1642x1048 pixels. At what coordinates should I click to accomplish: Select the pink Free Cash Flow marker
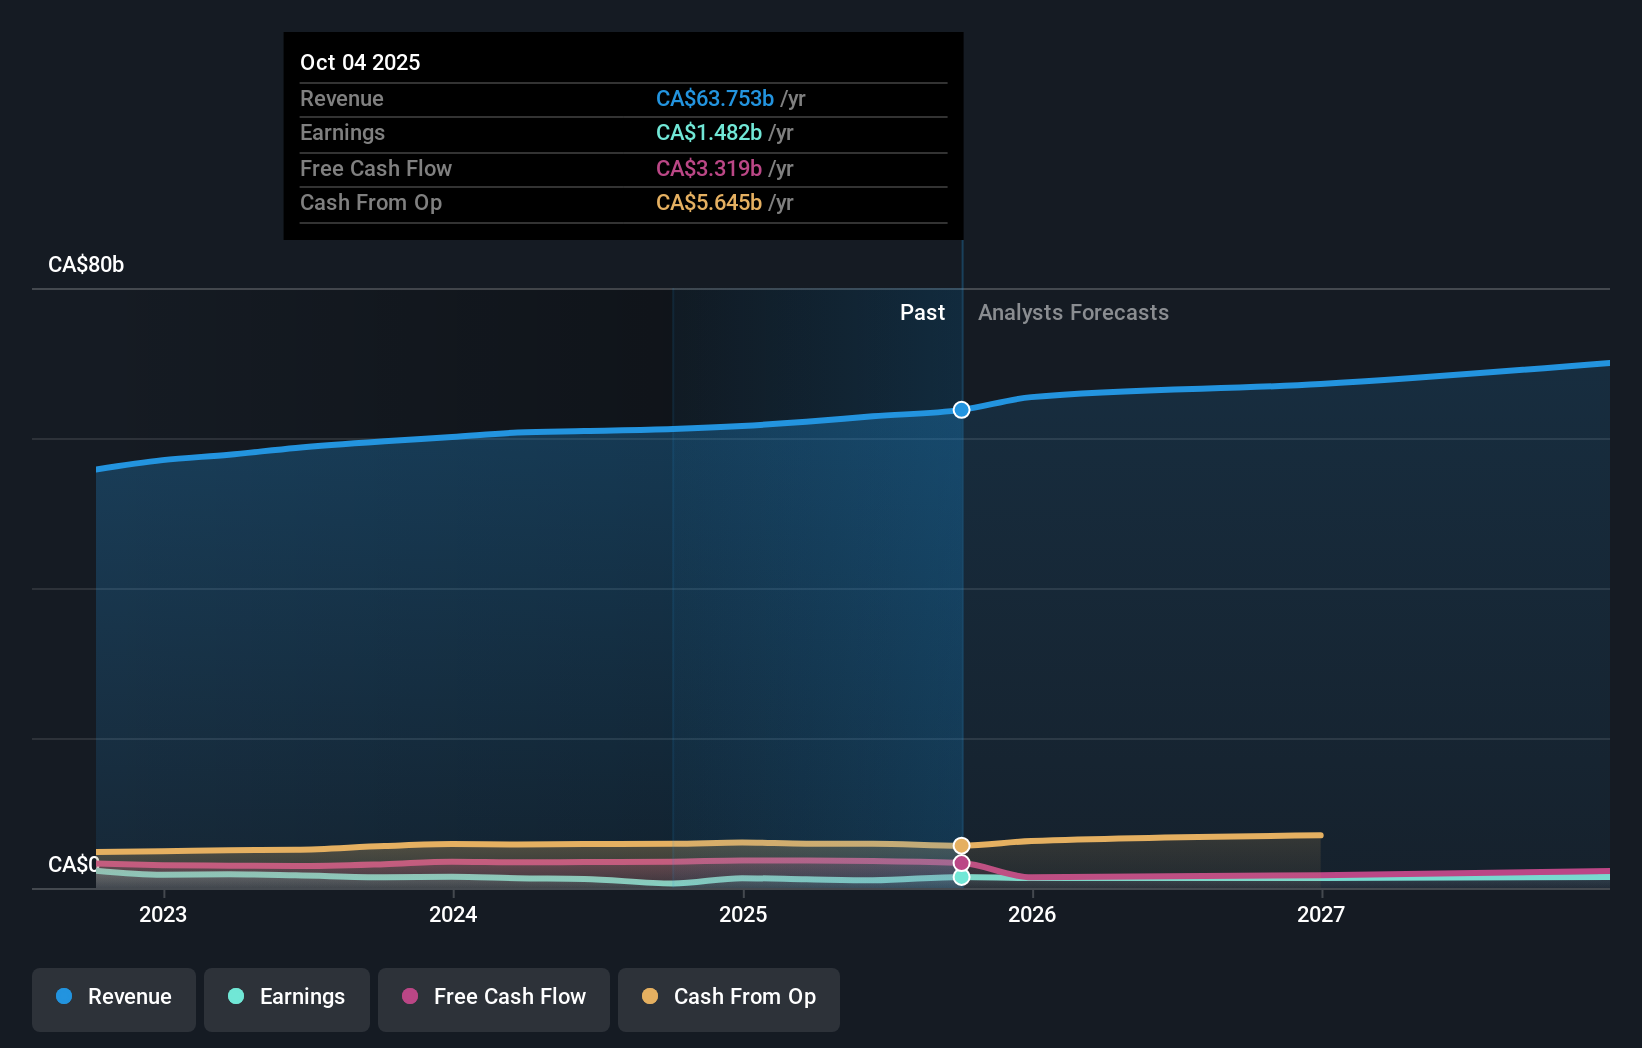point(961,862)
